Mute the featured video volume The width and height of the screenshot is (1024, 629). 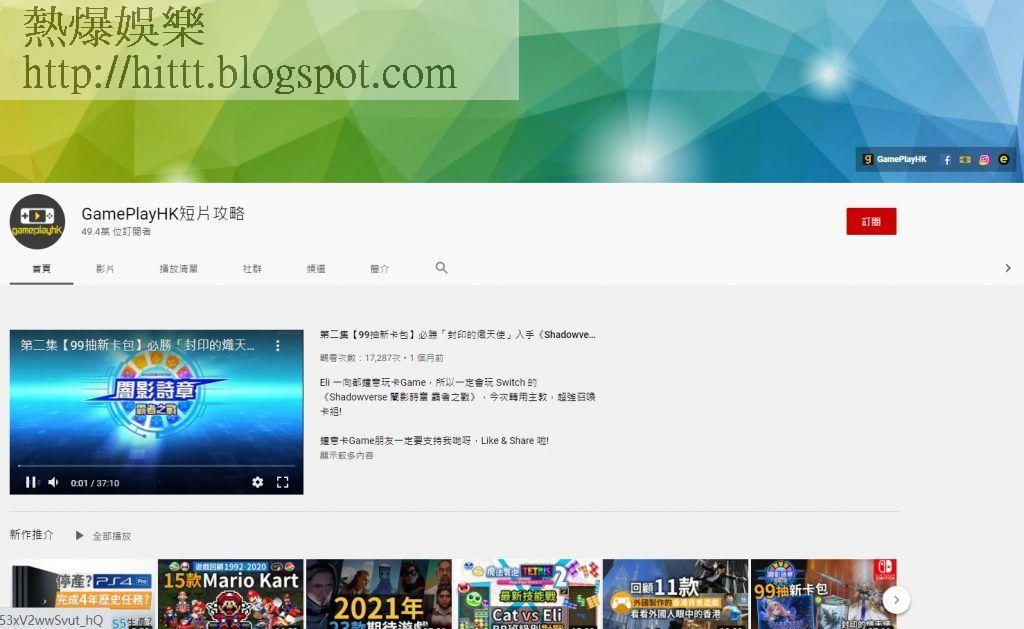pos(54,482)
